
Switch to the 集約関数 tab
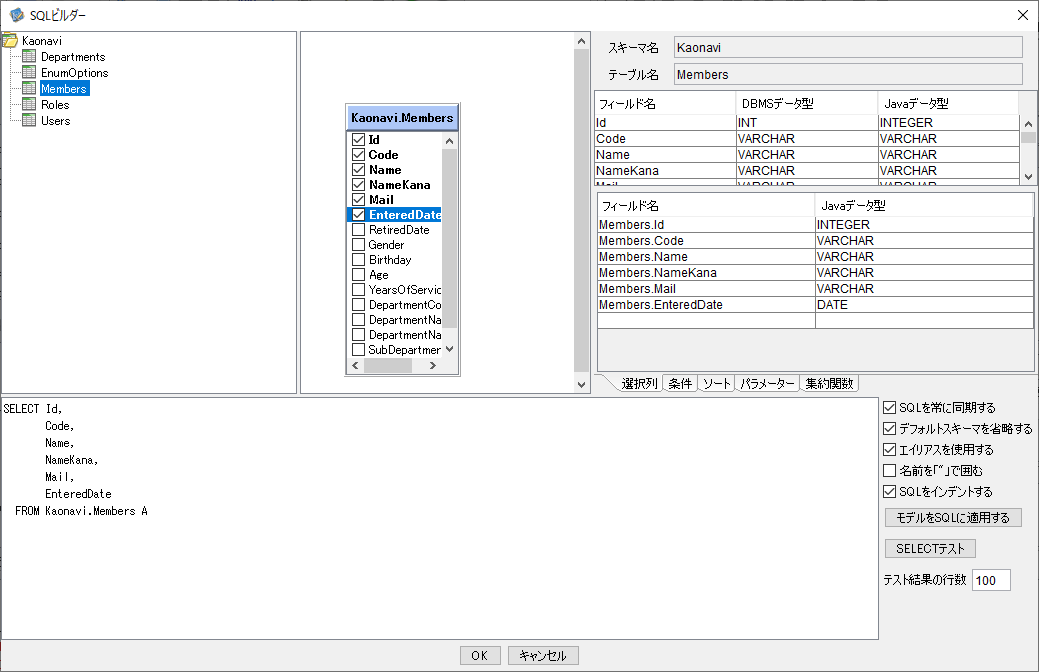829,383
